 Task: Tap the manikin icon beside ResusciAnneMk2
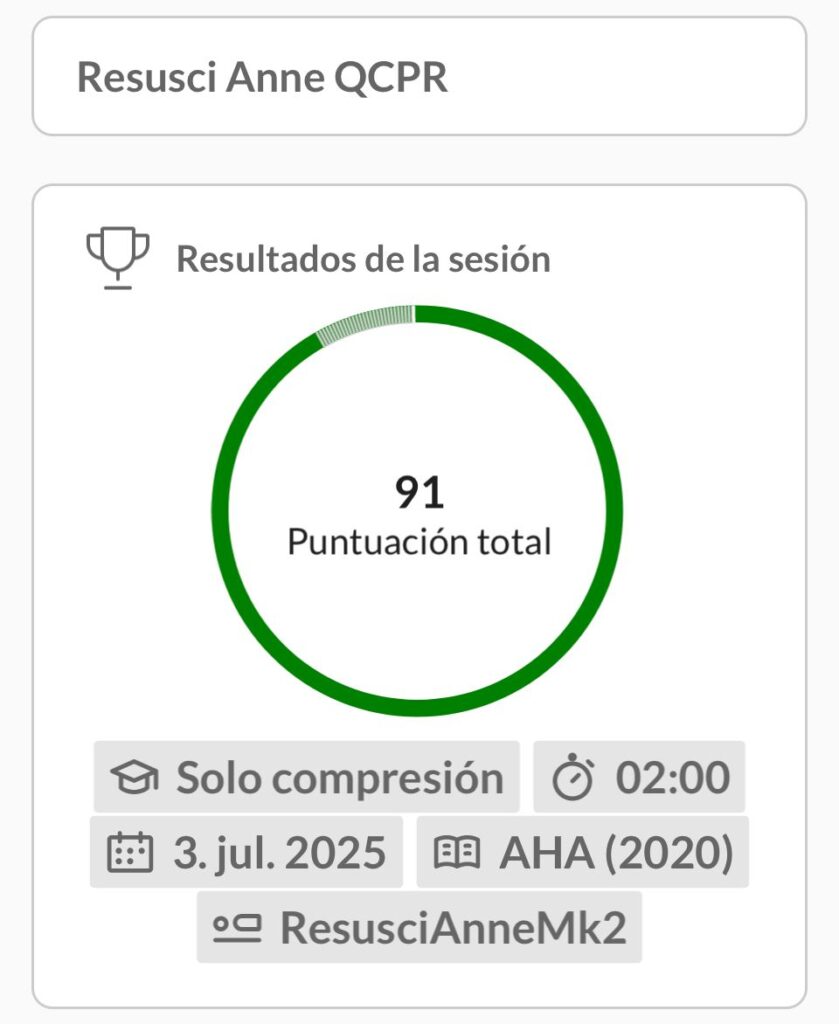237,928
